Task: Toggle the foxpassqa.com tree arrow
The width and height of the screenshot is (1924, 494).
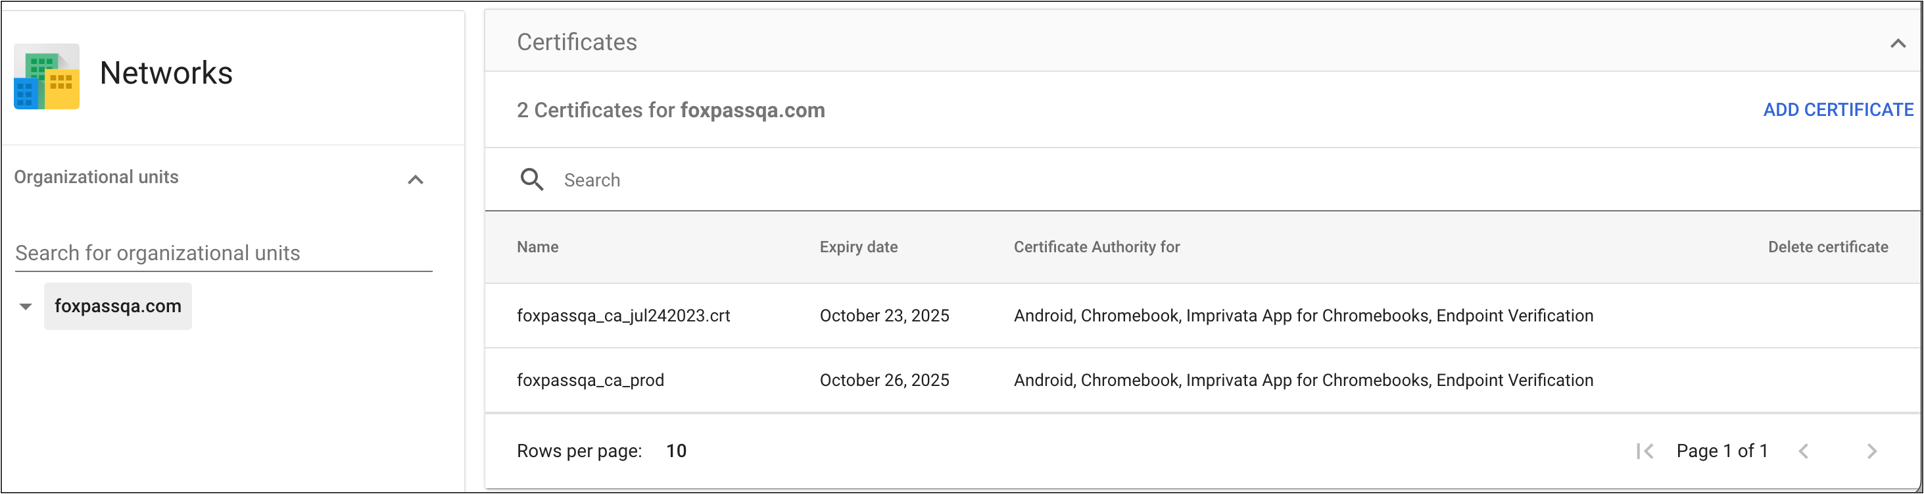Action: tap(26, 307)
